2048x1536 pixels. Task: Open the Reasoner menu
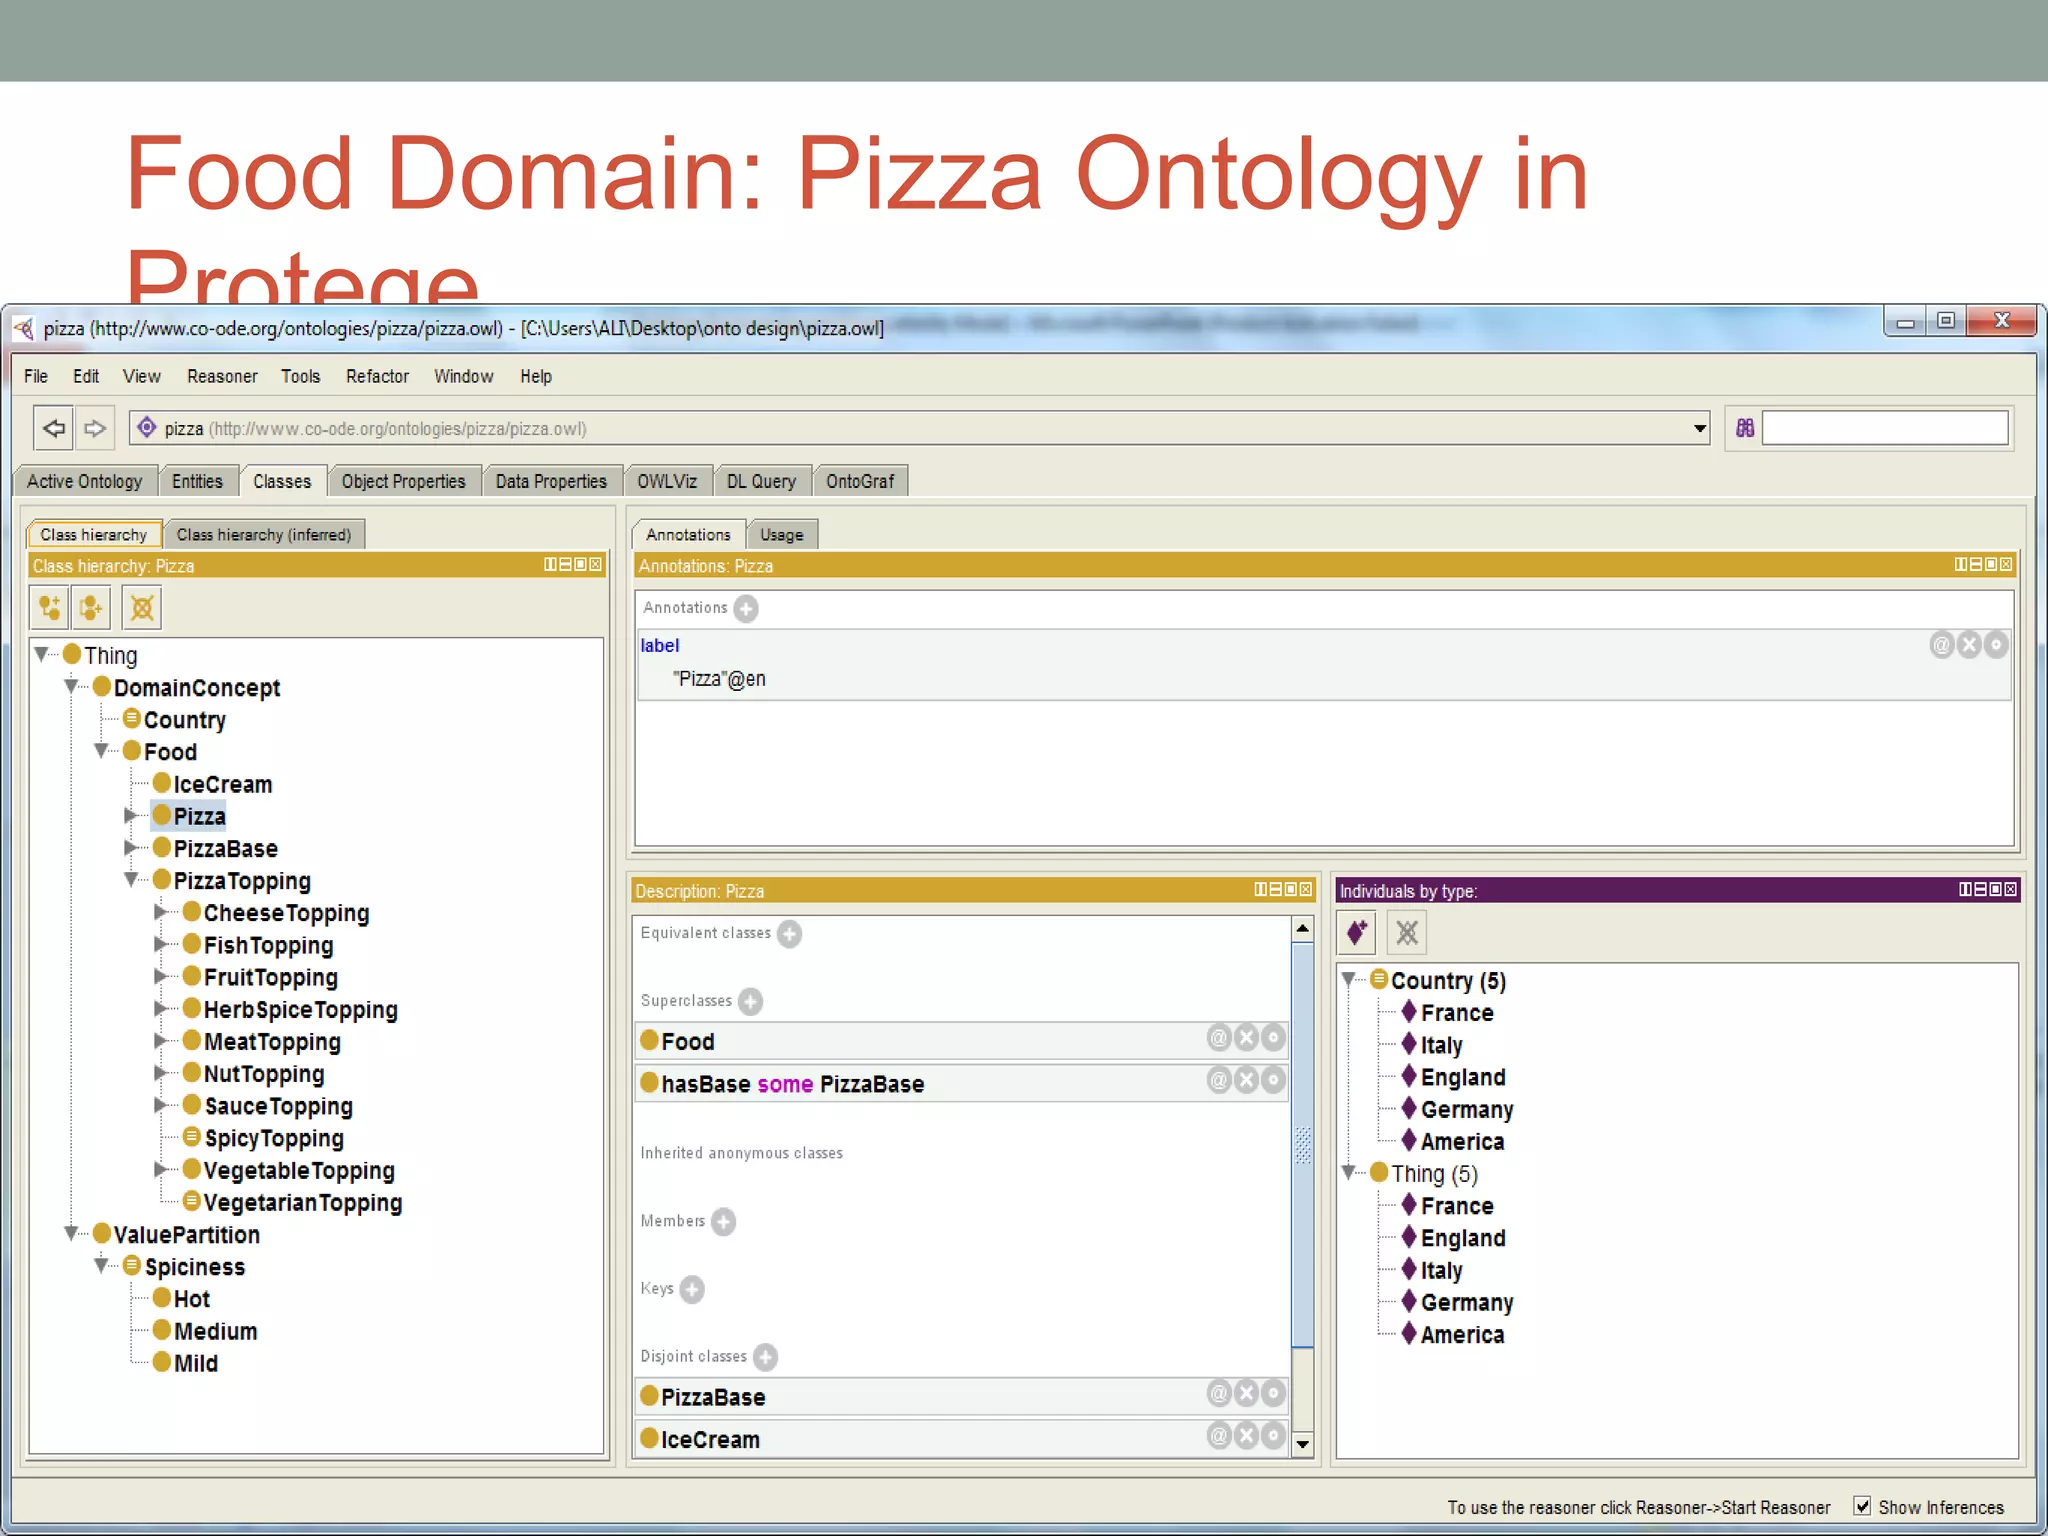(222, 376)
